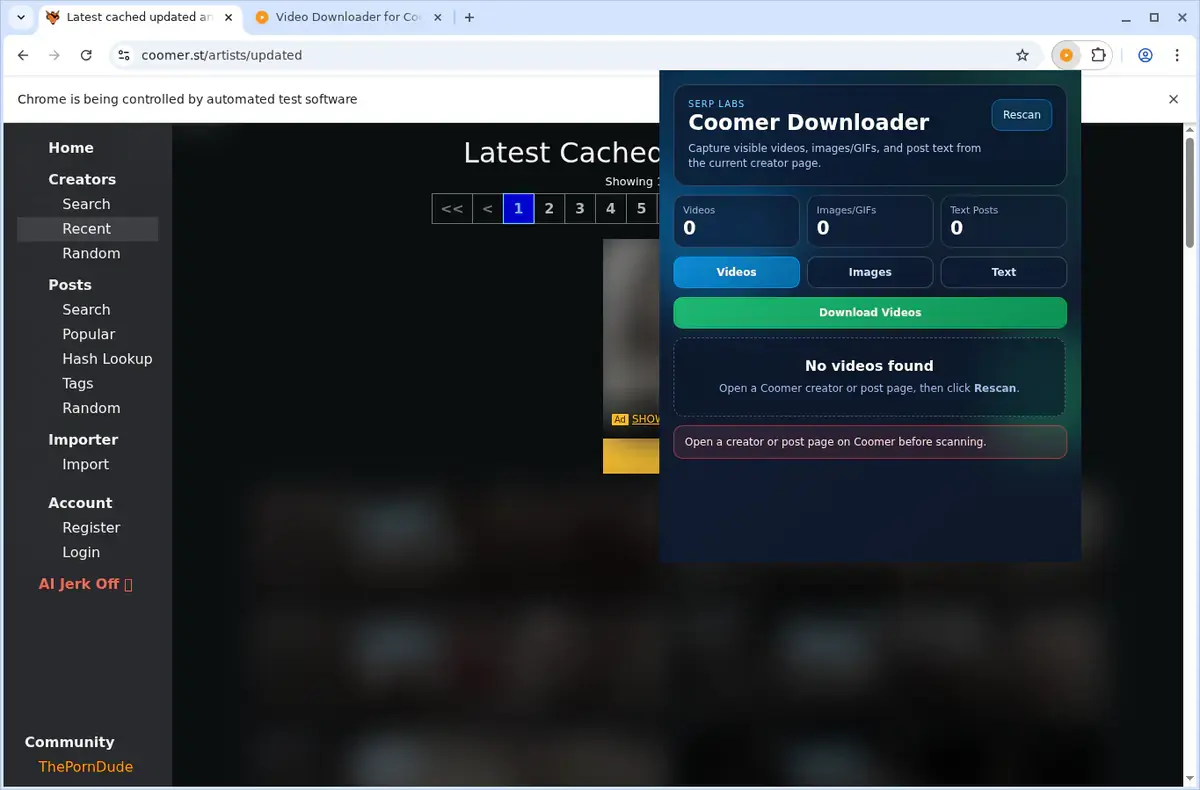Click the browser Forward arrow
The width and height of the screenshot is (1200, 790).
[54, 56]
